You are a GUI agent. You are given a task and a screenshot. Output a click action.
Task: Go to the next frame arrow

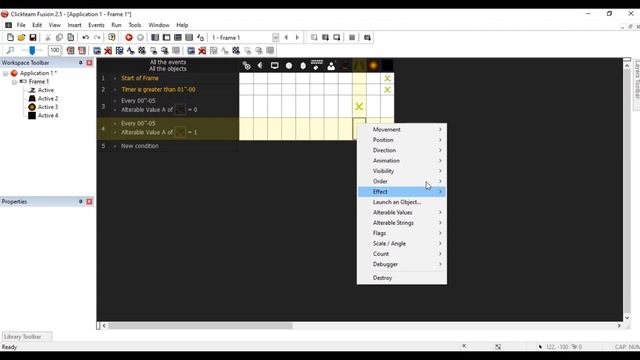(297, 38)
